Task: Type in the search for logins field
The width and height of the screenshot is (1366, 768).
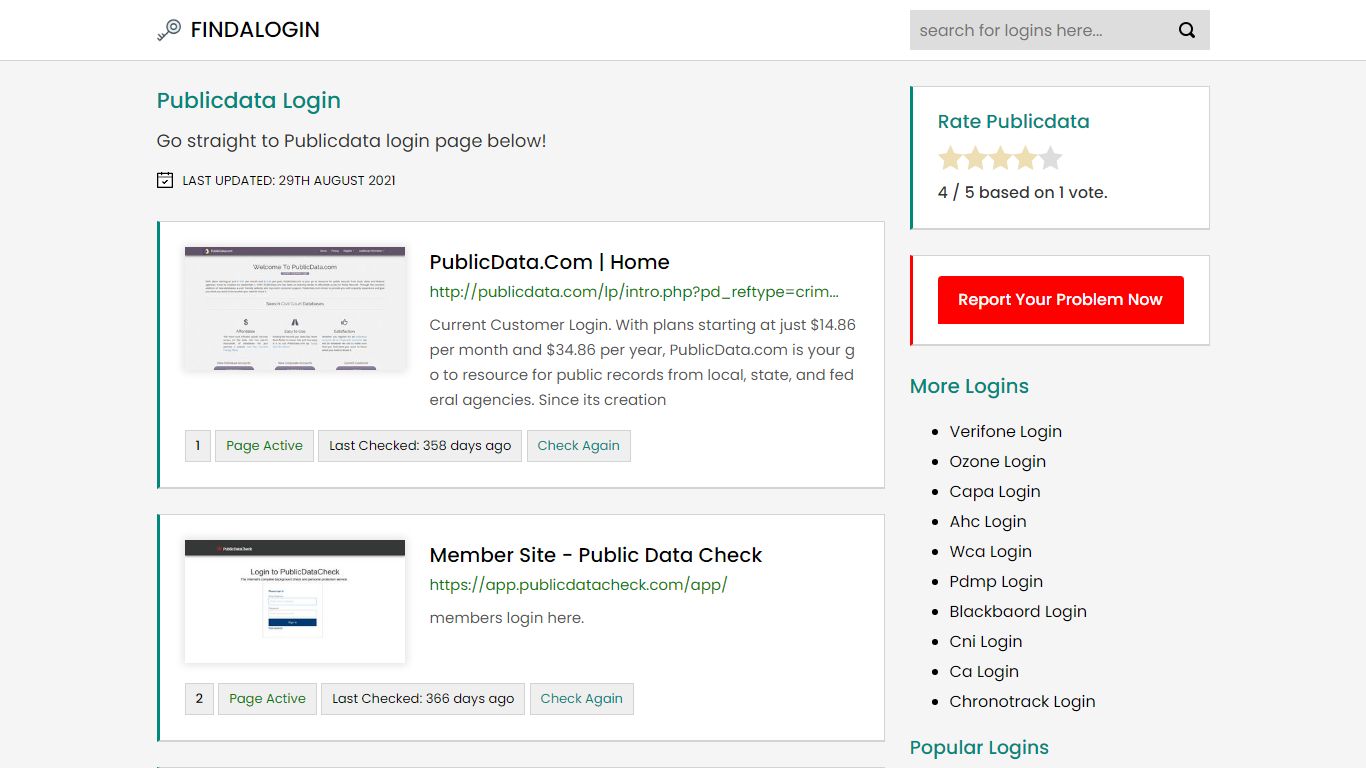Action: (1035, 30)
